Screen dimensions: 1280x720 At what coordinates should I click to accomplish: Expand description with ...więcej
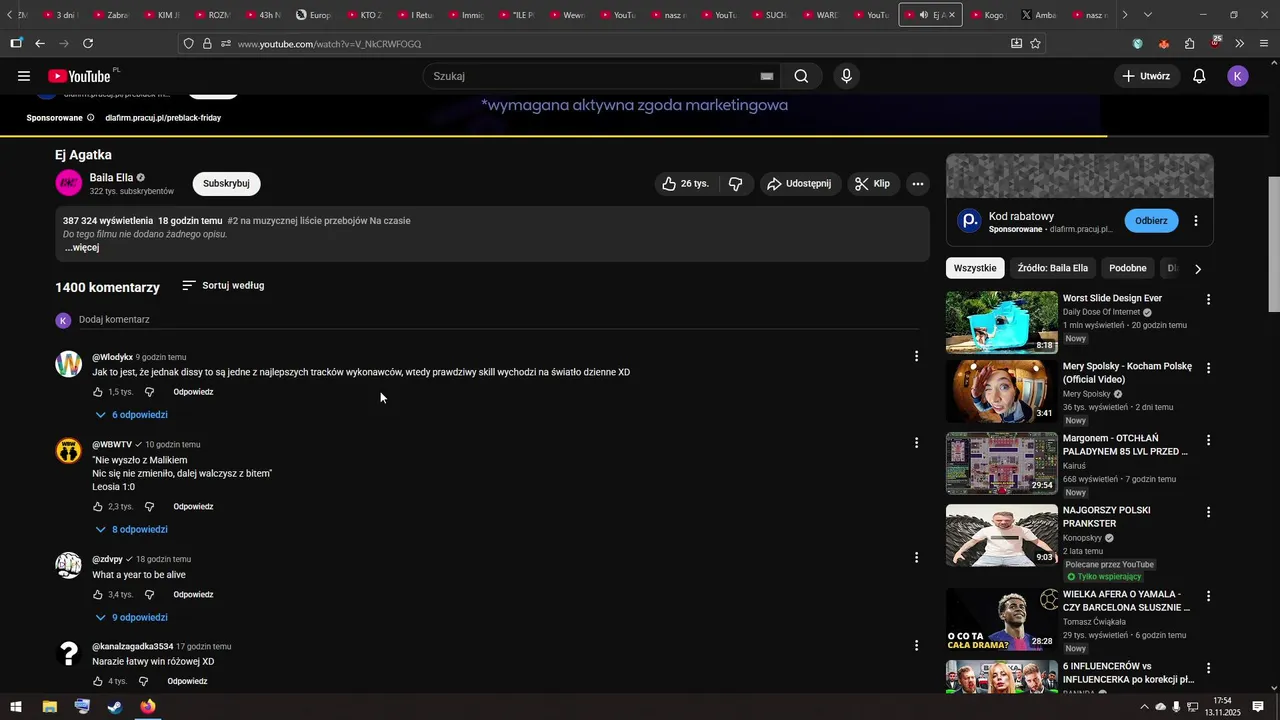(82, 248)
